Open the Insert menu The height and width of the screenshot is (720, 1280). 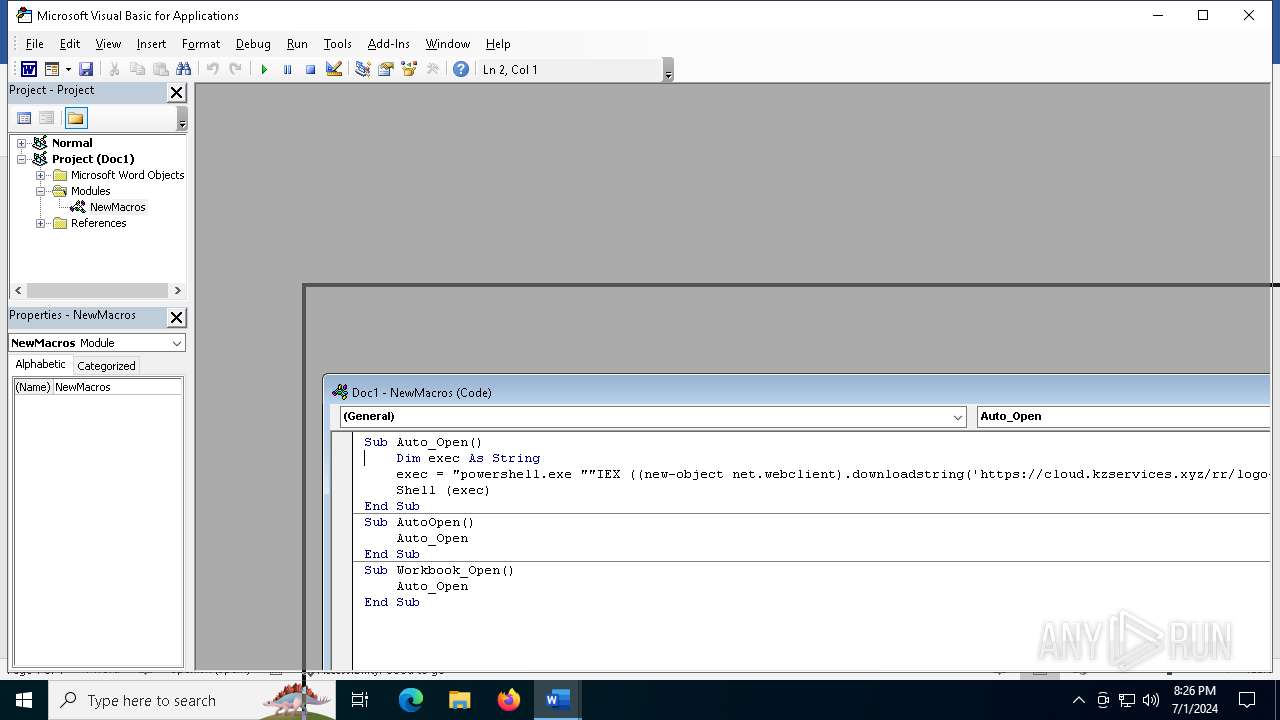point(151,44)
